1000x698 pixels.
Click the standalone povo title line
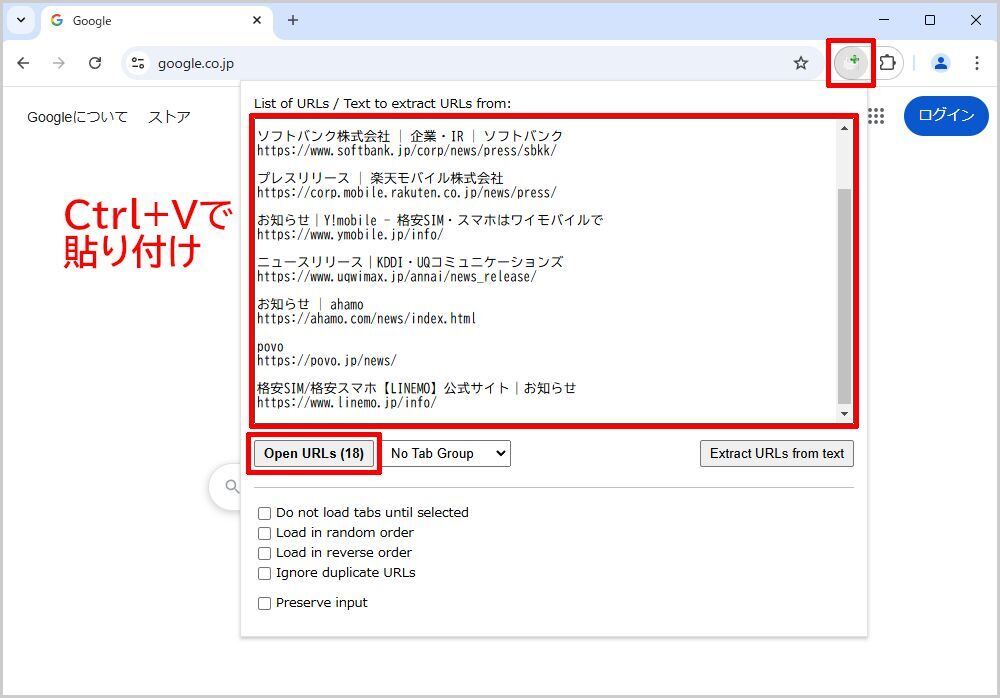[270, 346]
